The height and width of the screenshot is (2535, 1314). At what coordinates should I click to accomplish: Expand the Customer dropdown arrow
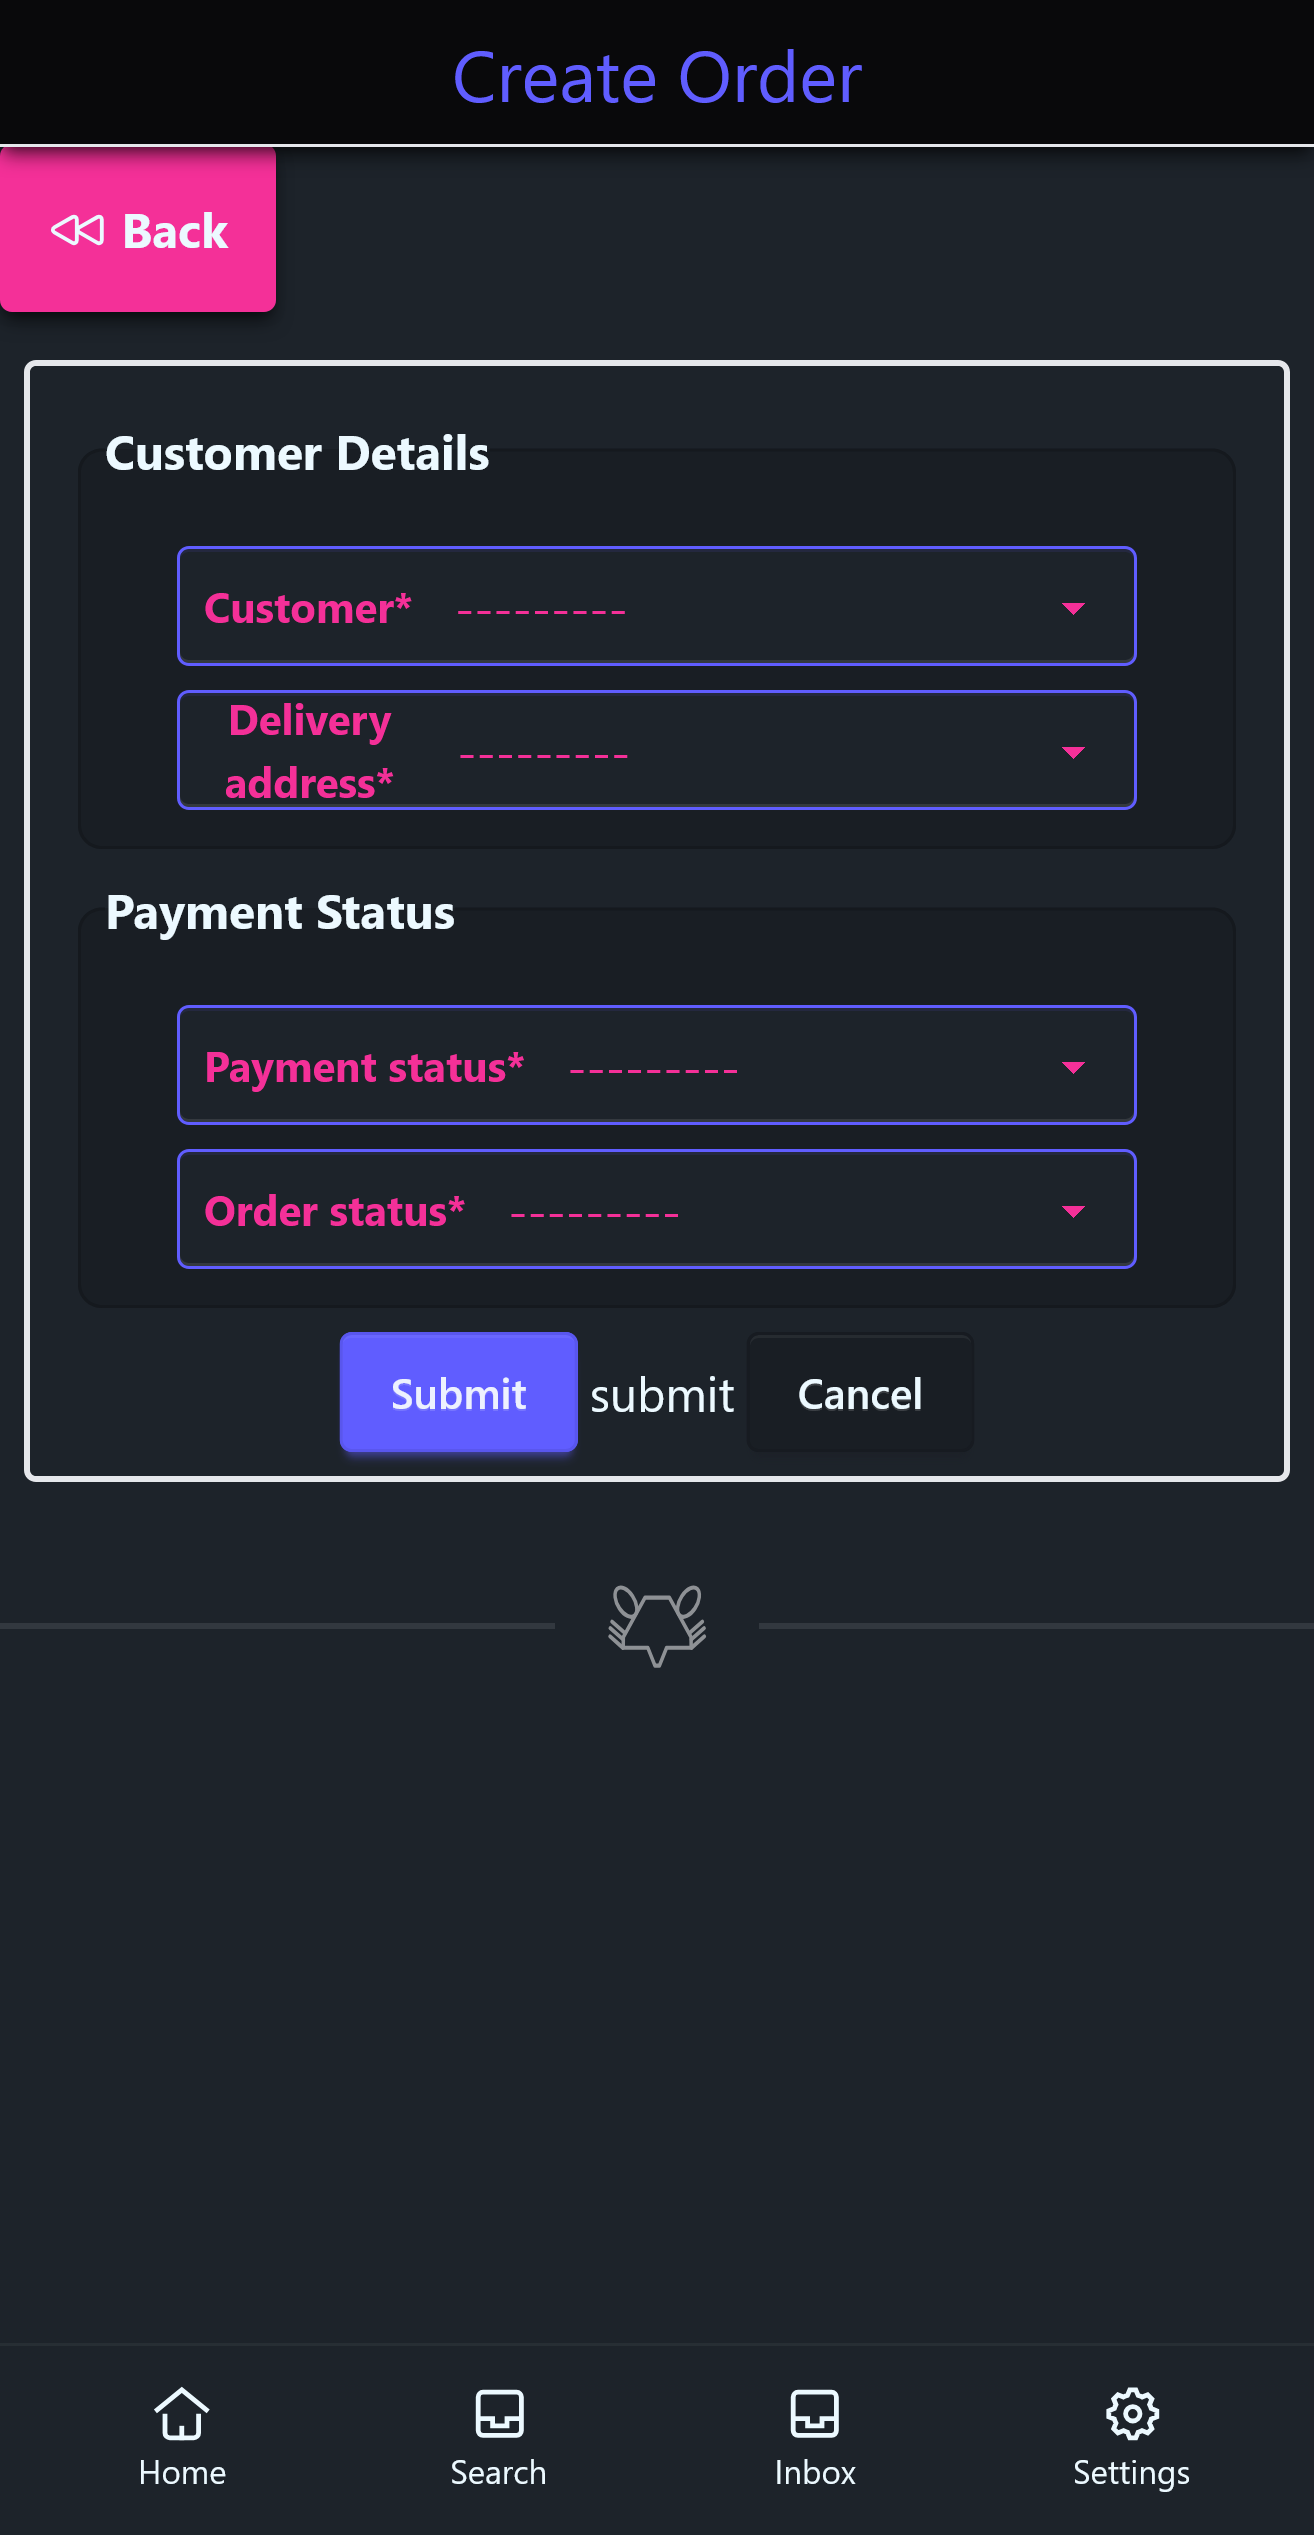point(1073,609)
